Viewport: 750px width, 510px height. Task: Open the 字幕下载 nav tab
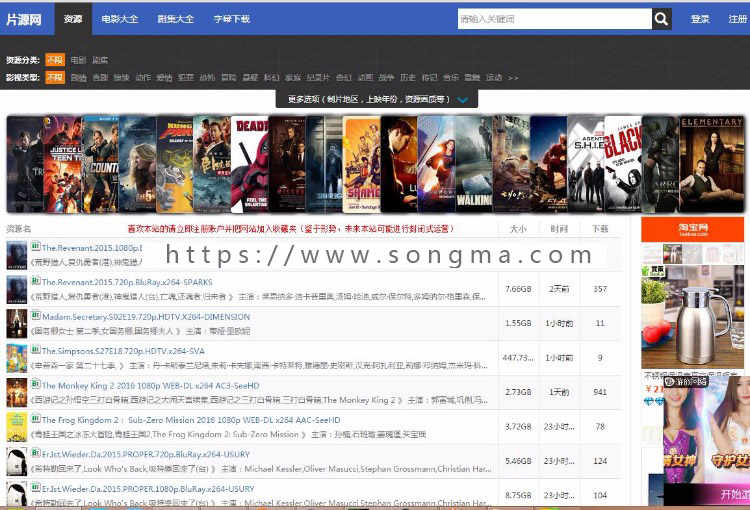(x=232, y=19)
